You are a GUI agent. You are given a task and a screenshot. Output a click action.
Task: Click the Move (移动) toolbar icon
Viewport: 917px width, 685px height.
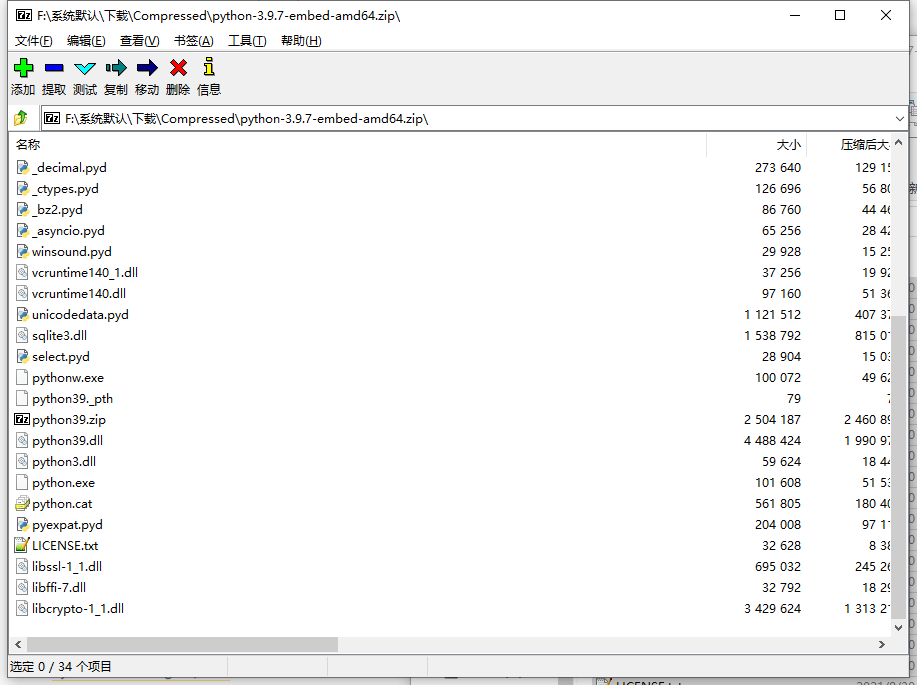pyautogui.click(x=147, y=68)
